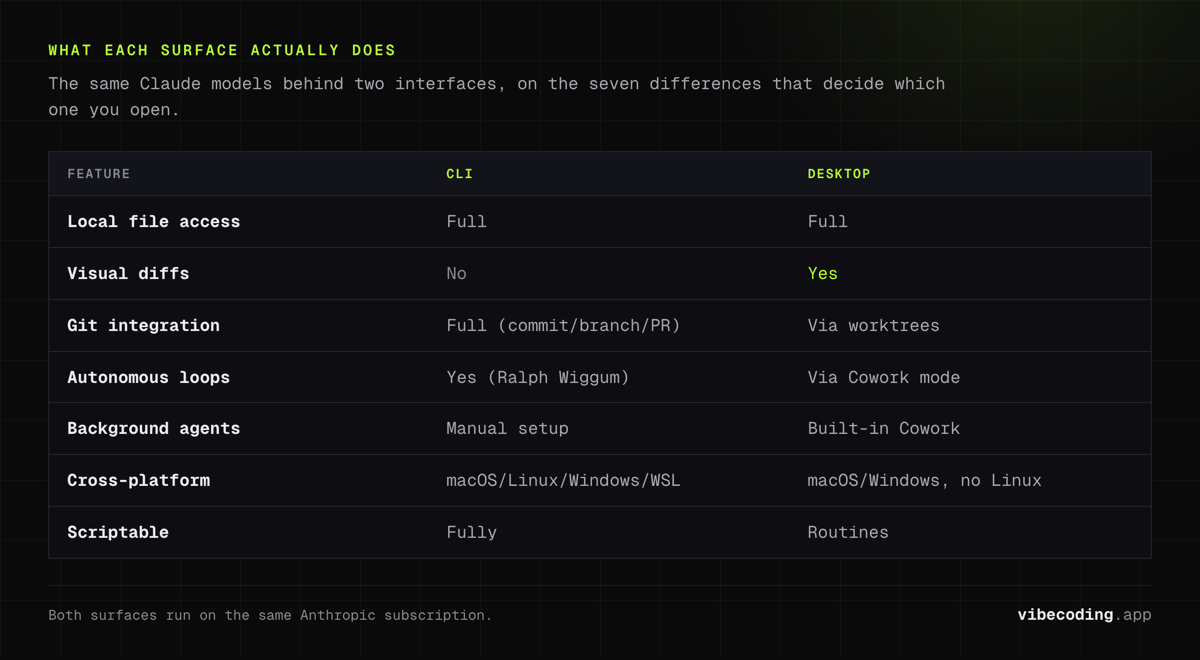Viewport: 1200px width, 660px height.
Task: Click the 'WHAT EACH SURFACE ACTUALLY DOES' heading
Action: coord(222,50)
